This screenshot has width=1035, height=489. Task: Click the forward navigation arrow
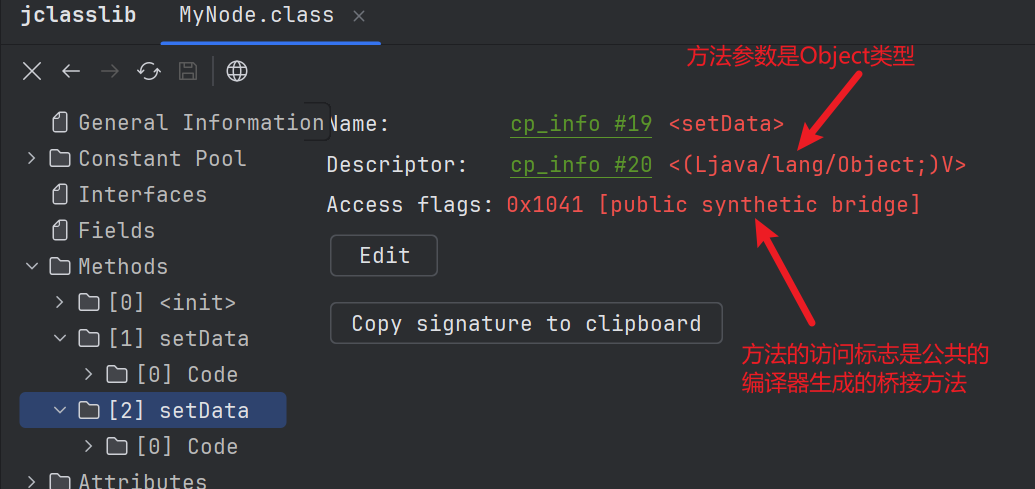(110, 71)
